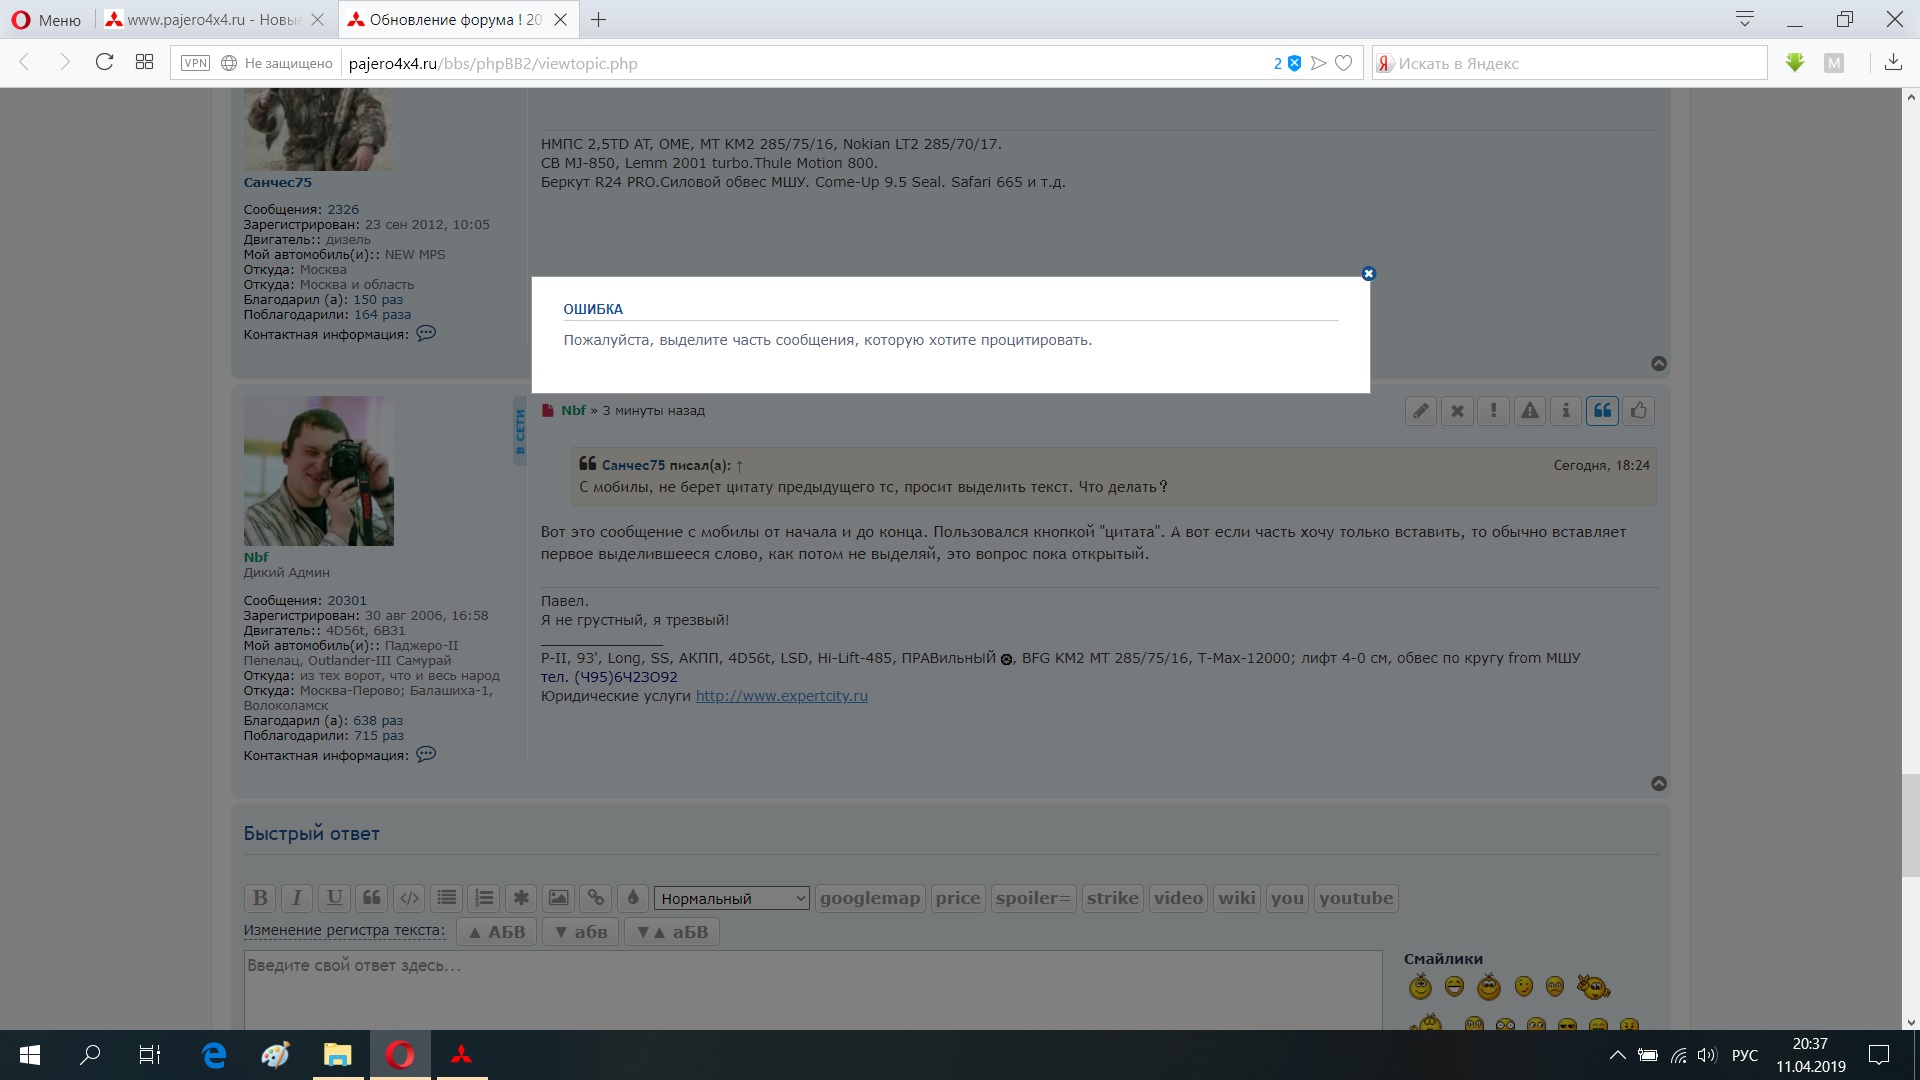Click the spoiler= BBCode button
This screenshot has height=1080, width=1920.
(x=1033, y=898)
